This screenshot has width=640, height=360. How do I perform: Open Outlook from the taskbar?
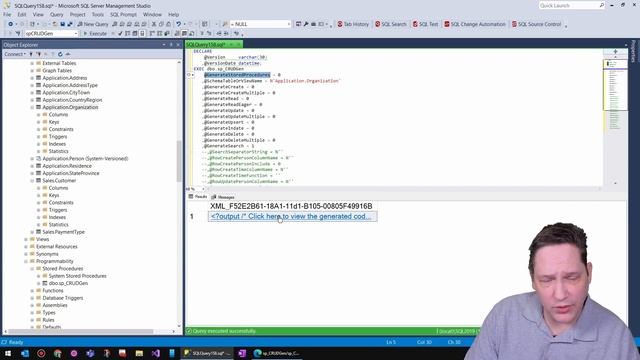[24, 353]
